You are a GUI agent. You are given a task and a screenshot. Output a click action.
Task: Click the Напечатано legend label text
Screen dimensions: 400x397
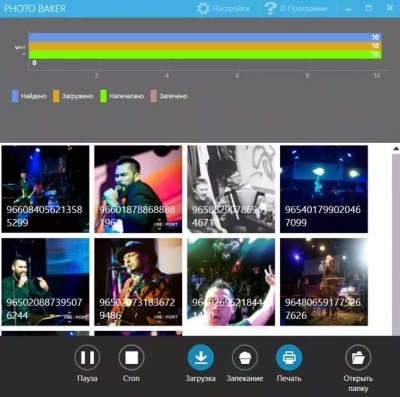click(126, 96)
